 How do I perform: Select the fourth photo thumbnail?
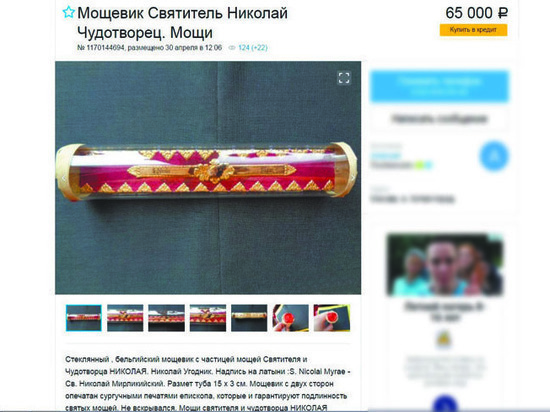coord(208,318)
